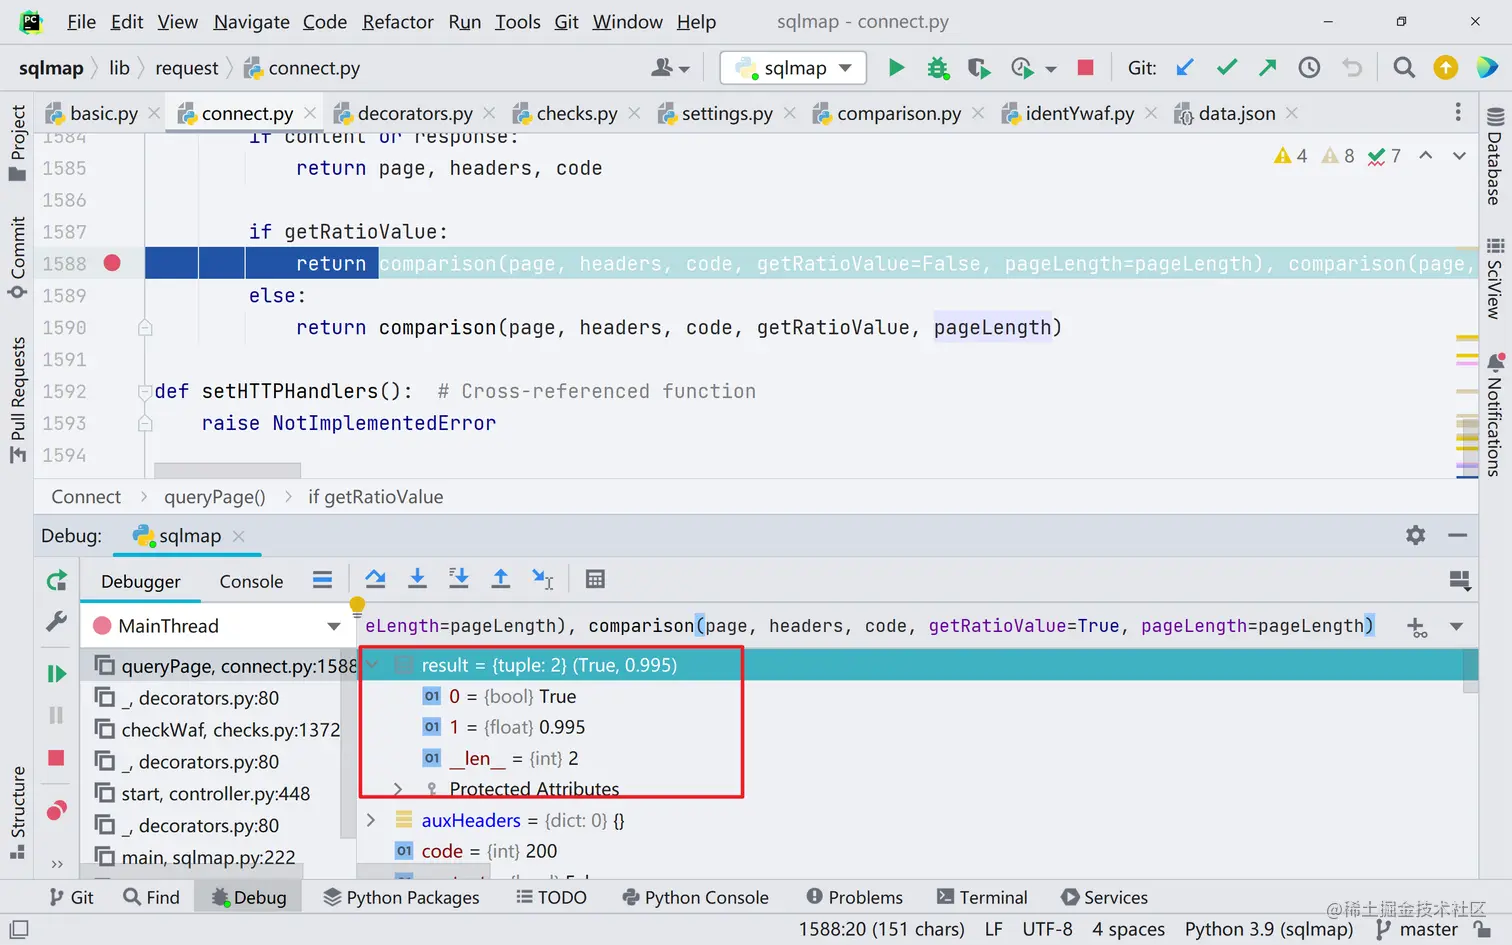Hide the Debug tool window
Screen dimensions: 1512x945
click(1457, 535)
